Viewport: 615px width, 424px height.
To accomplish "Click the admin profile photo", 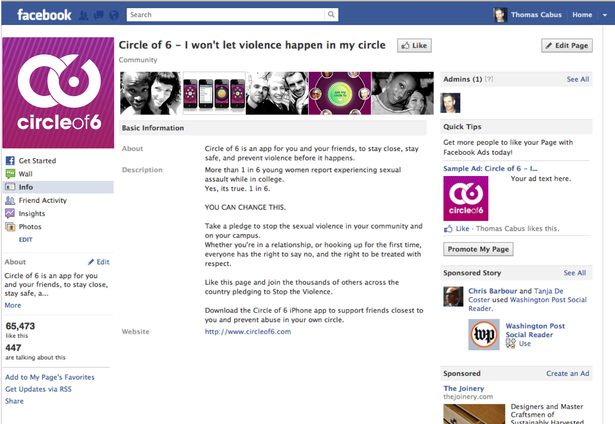I will coord(450,103).
